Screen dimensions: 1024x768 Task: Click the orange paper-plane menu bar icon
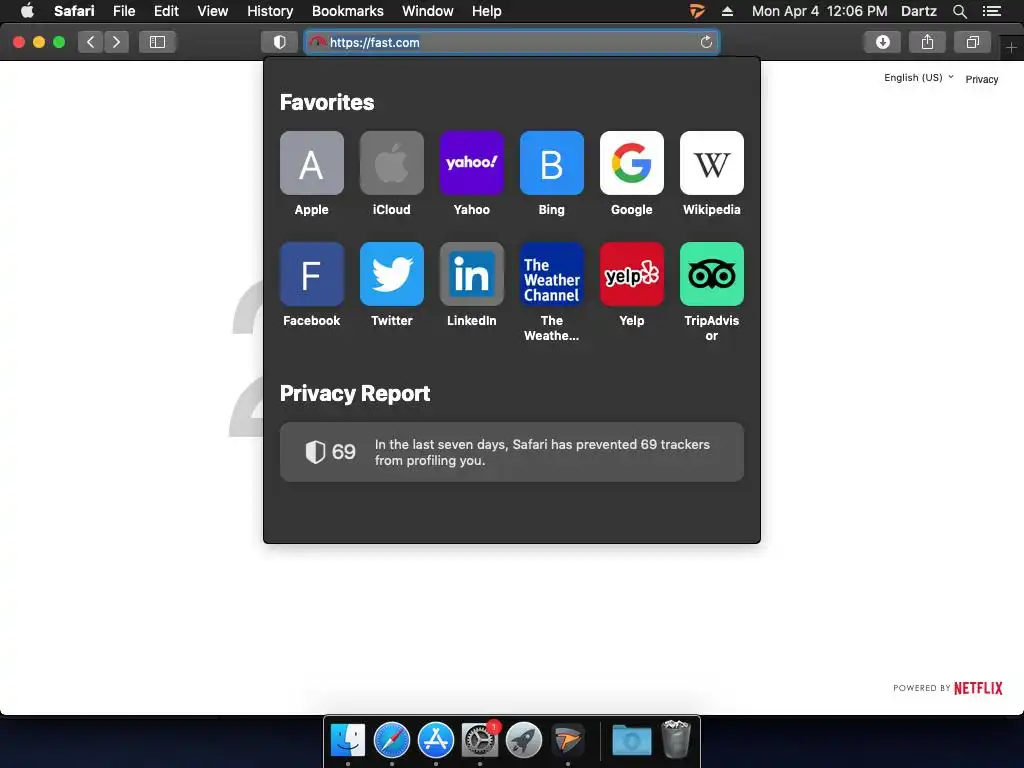coord(697,11)
